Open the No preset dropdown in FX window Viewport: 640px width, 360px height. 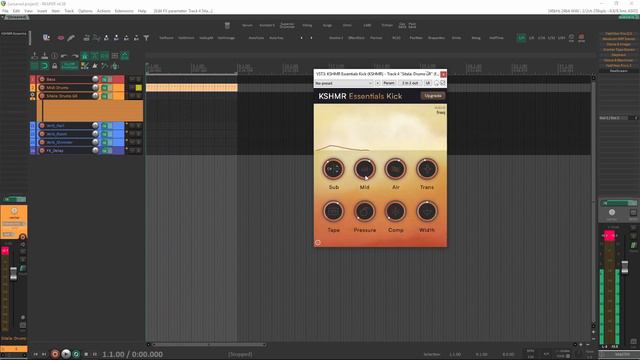pos(344,83)
